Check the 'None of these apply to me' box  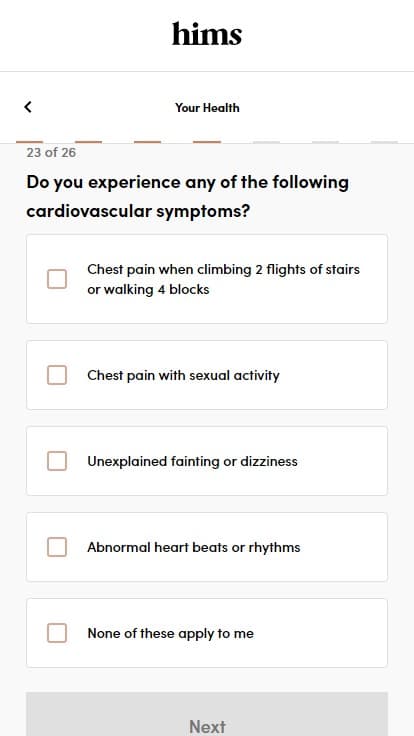[57, 633]
